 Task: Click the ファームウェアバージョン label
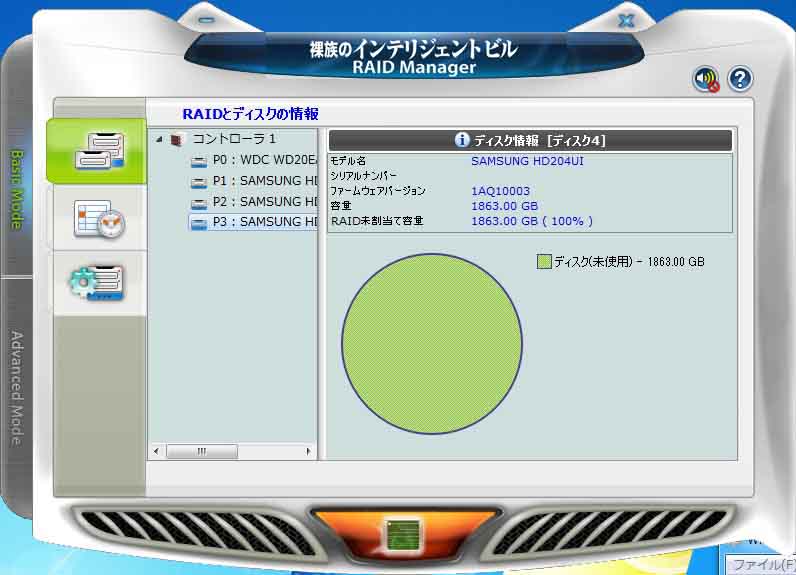pos(378,191)
